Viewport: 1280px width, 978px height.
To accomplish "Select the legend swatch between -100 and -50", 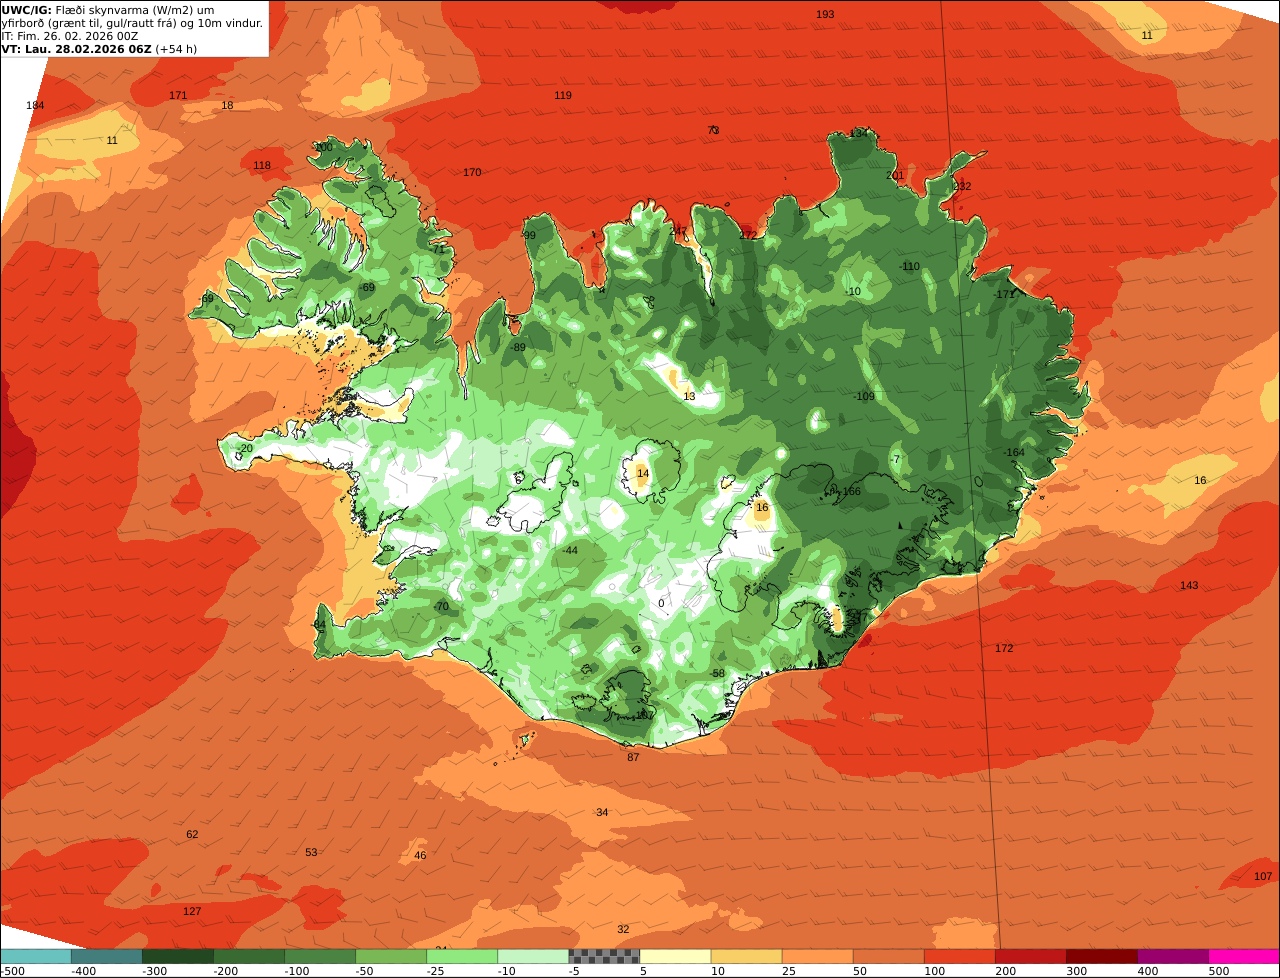I will 320,956.
